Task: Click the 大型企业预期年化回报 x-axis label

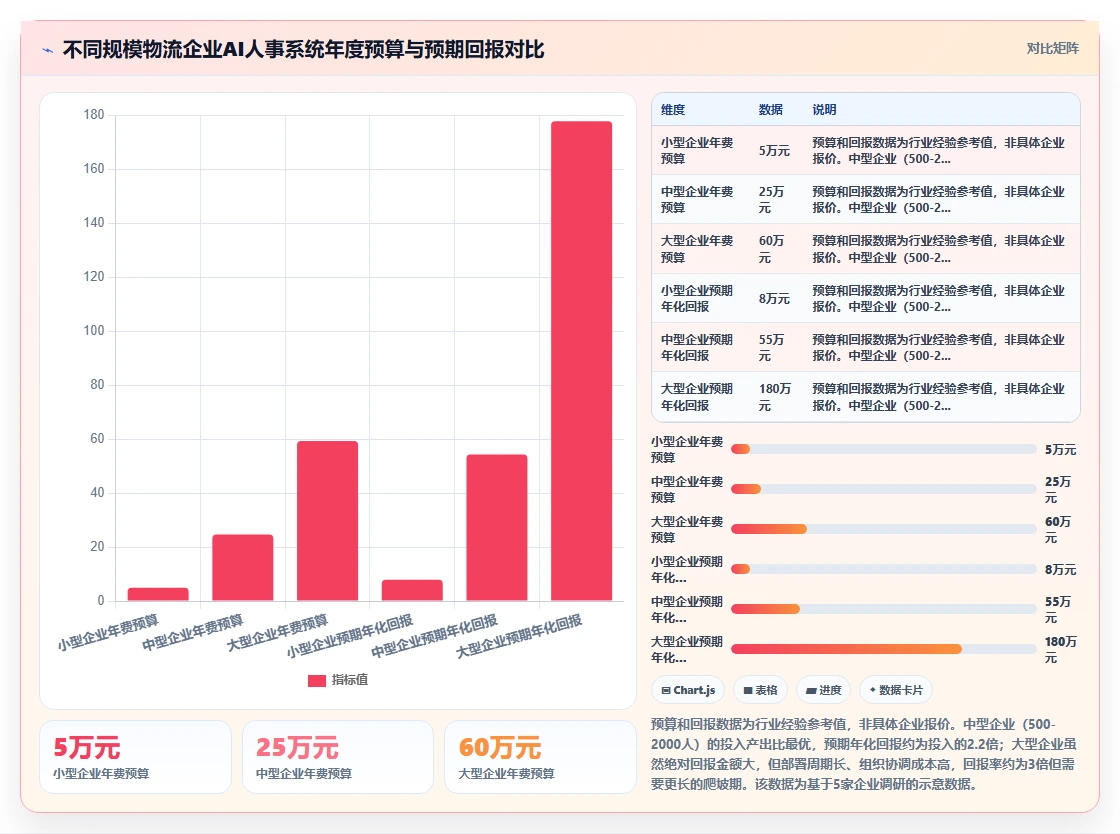Action: point(519,636)
